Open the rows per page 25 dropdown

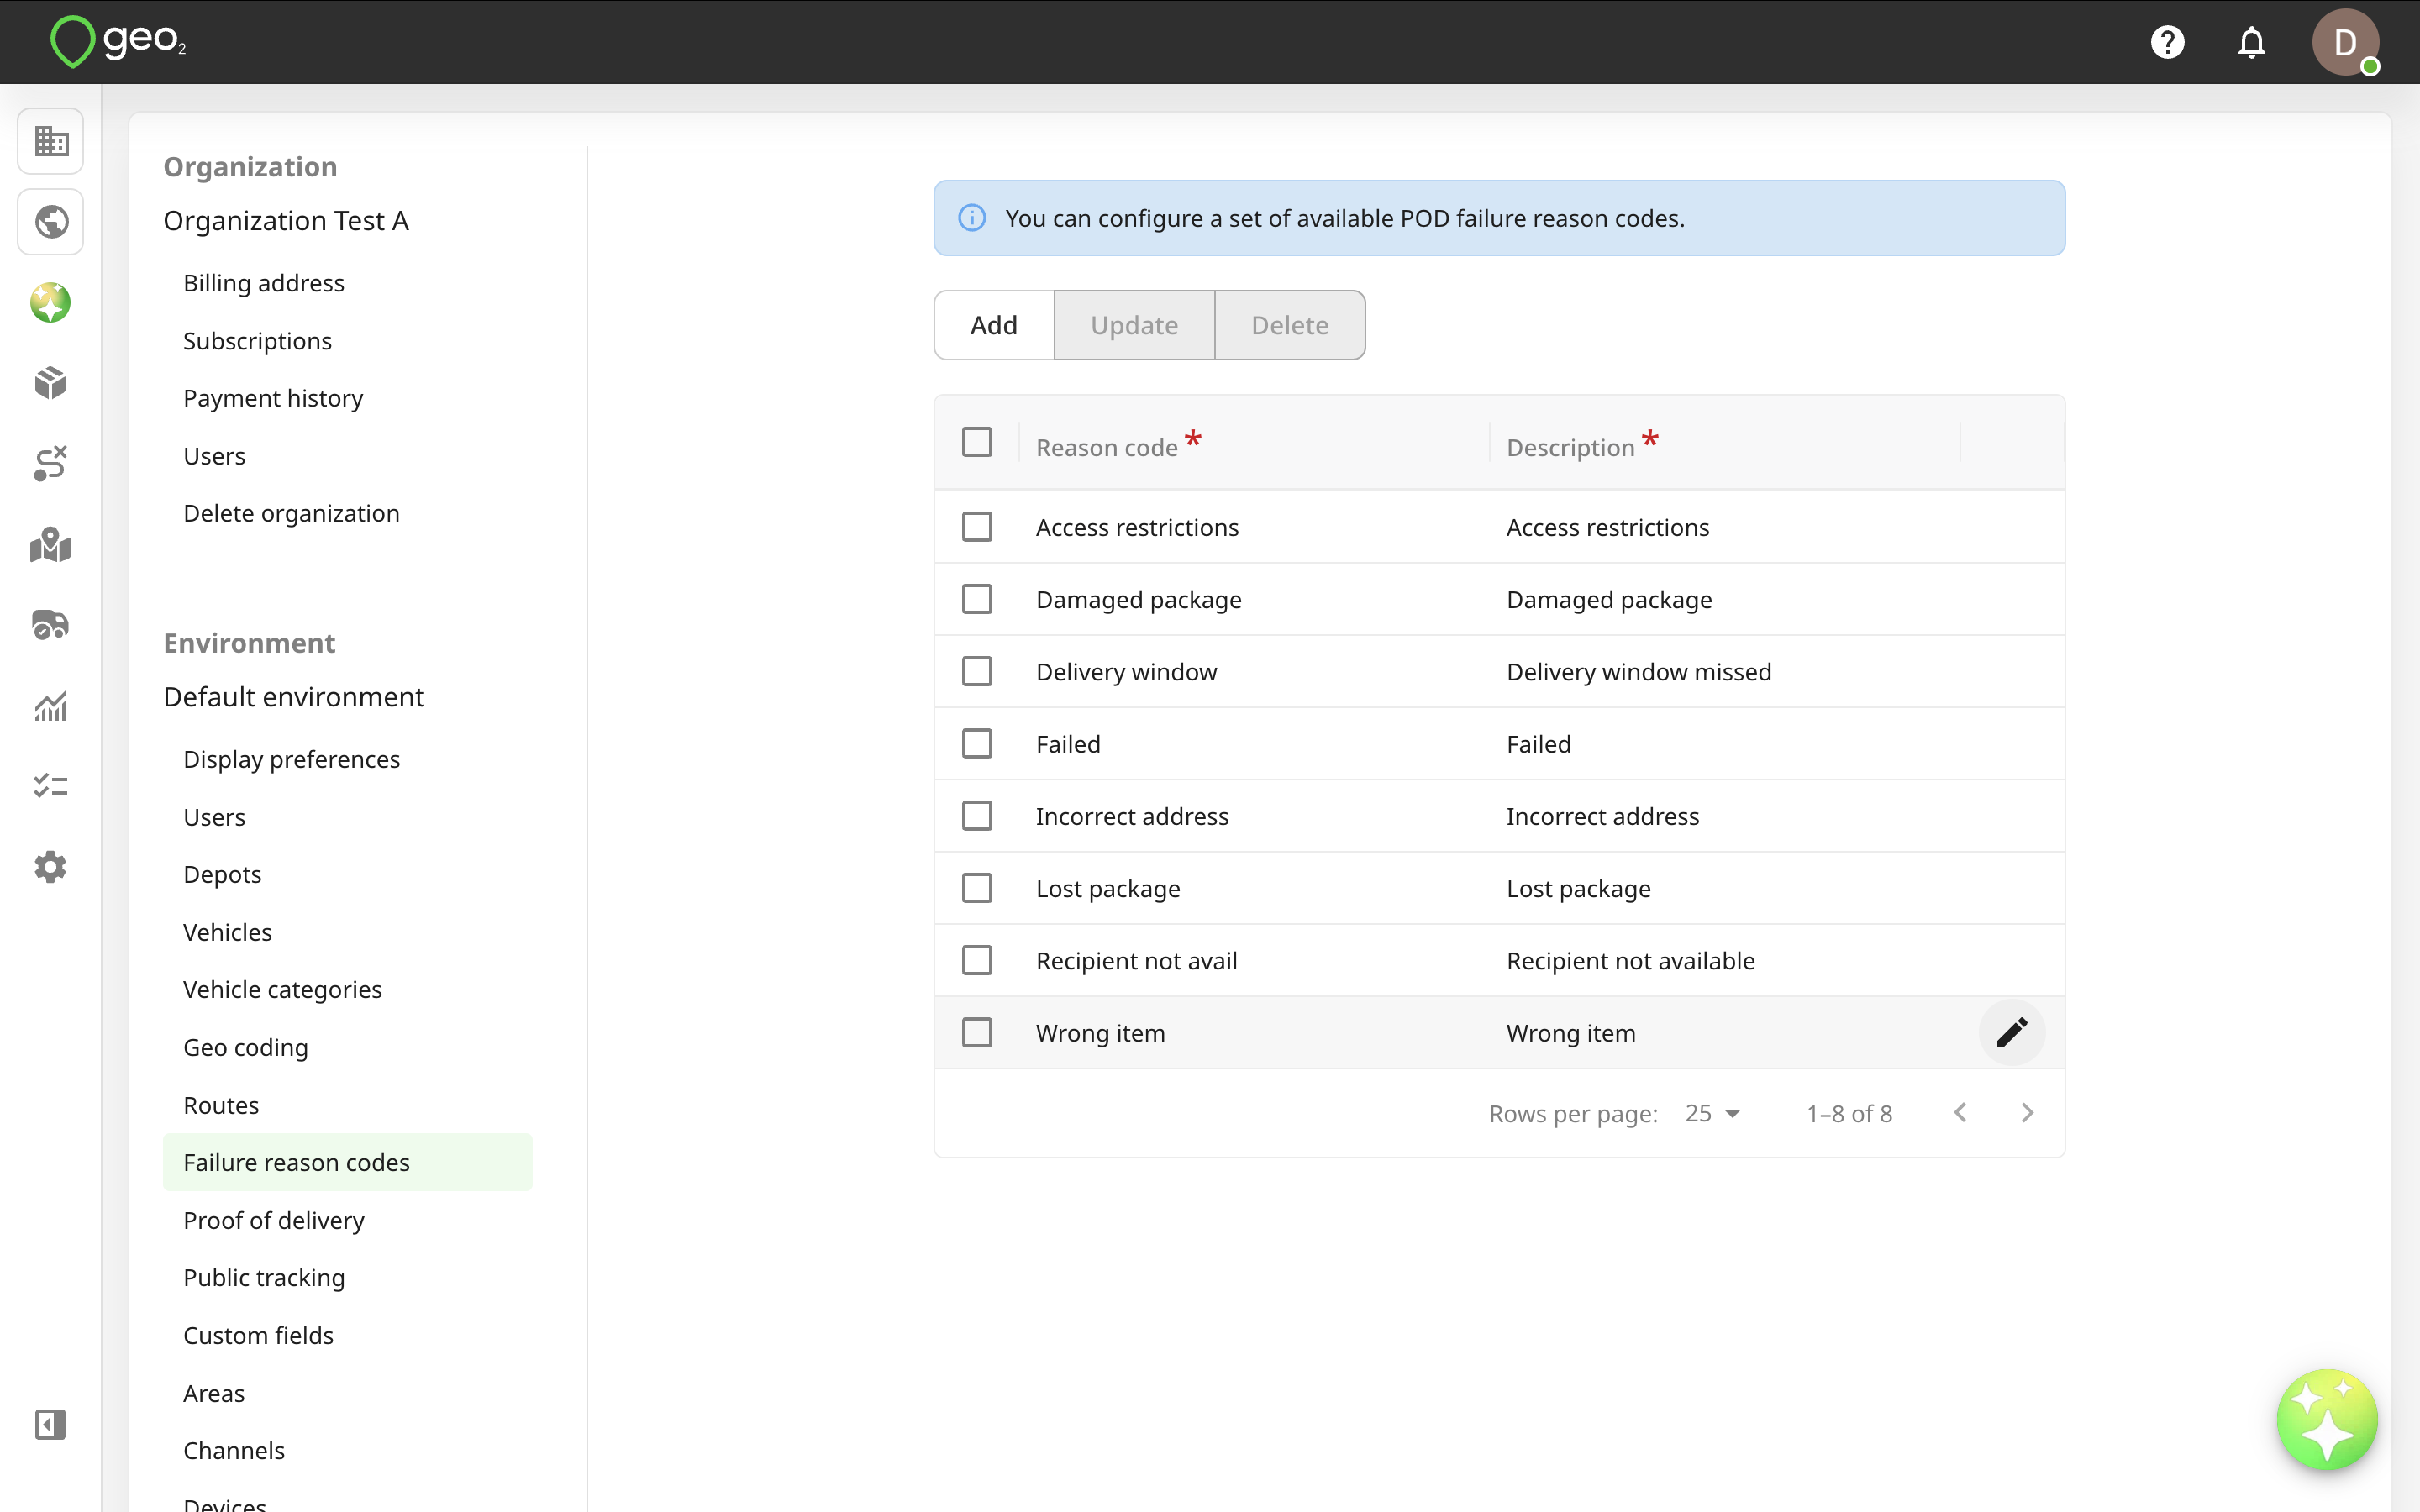click(1713, 1113)
